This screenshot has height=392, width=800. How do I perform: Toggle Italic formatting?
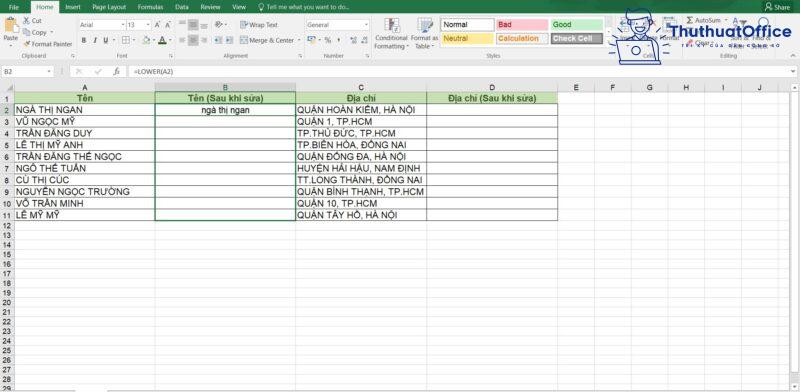click(94, 40)
